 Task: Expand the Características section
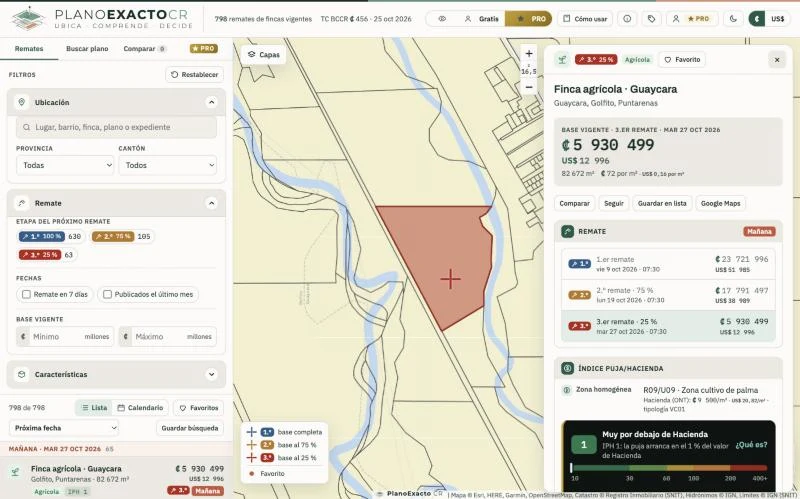click(x=211, y=375)
